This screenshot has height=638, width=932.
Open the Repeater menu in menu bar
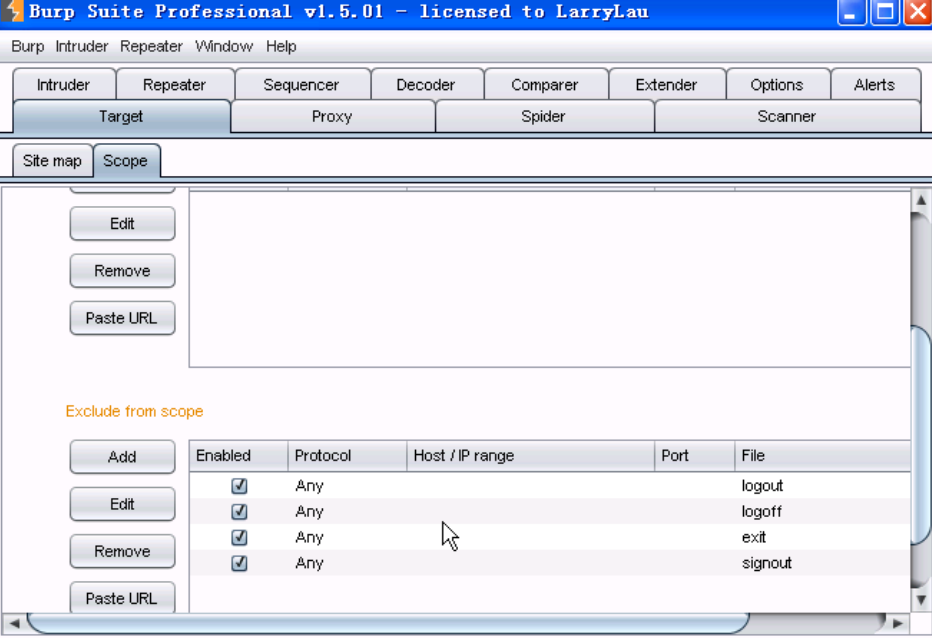point(151,46)
